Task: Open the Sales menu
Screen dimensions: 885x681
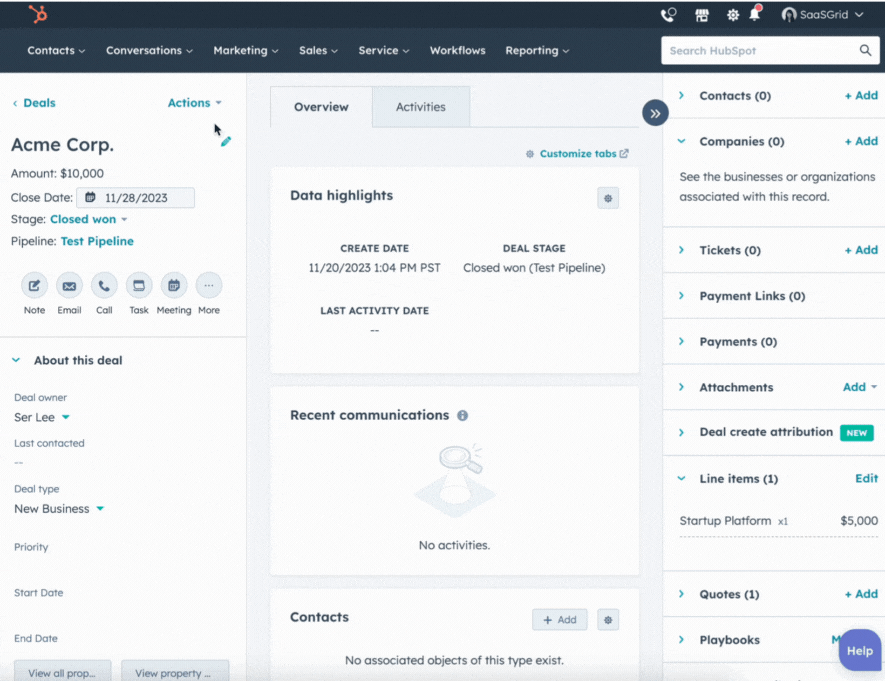Action: pyautogui.click(x=318, y=50)
